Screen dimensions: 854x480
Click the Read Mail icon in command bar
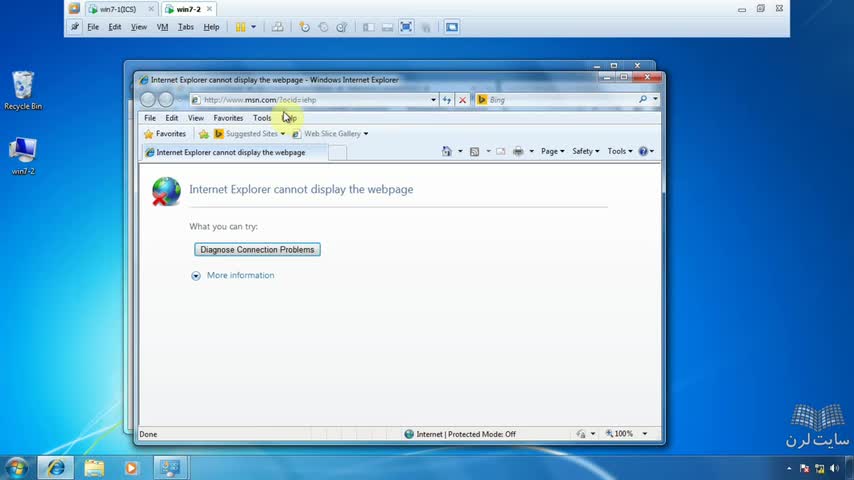(x=501, y=151)
